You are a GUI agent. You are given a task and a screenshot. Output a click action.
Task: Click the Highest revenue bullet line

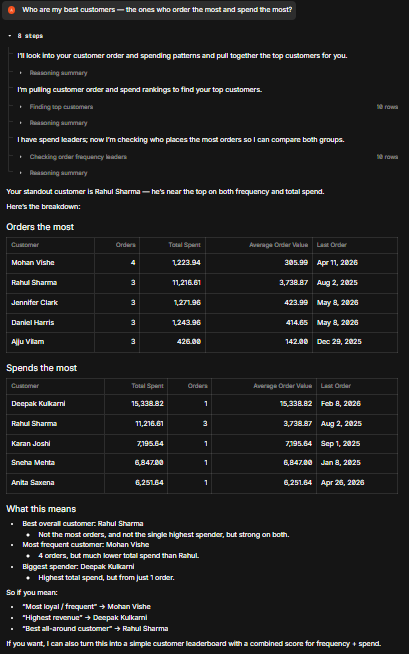click(x=85, y=618)
